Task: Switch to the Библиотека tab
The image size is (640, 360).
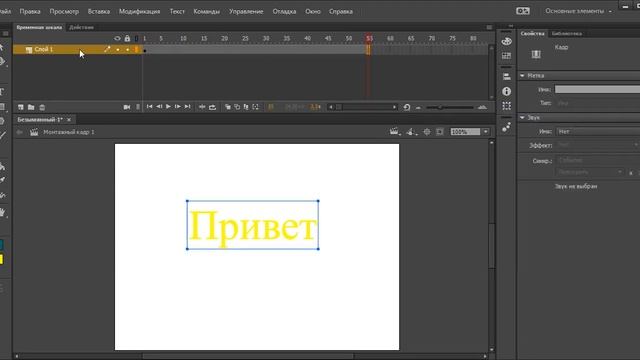Action: (567, 33)
